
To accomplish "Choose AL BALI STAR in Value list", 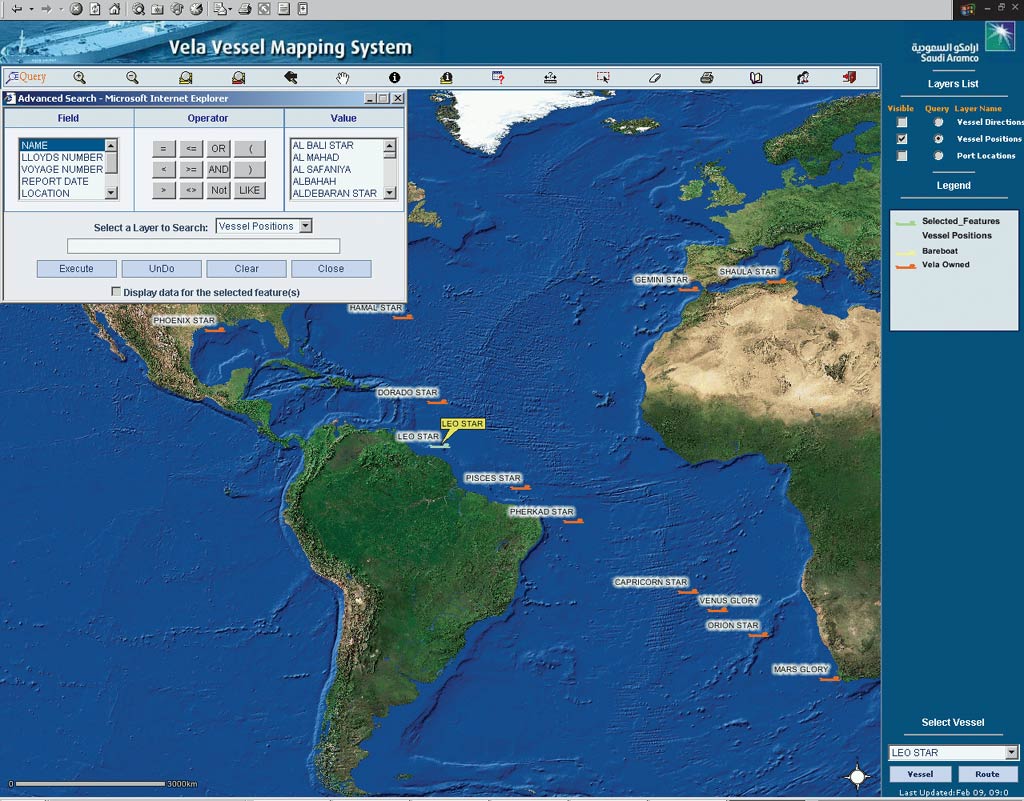I will 337,146.
